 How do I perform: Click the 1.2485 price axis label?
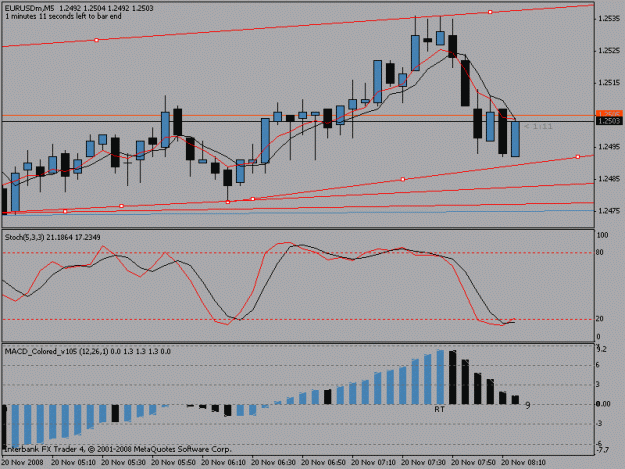point(609,179)
